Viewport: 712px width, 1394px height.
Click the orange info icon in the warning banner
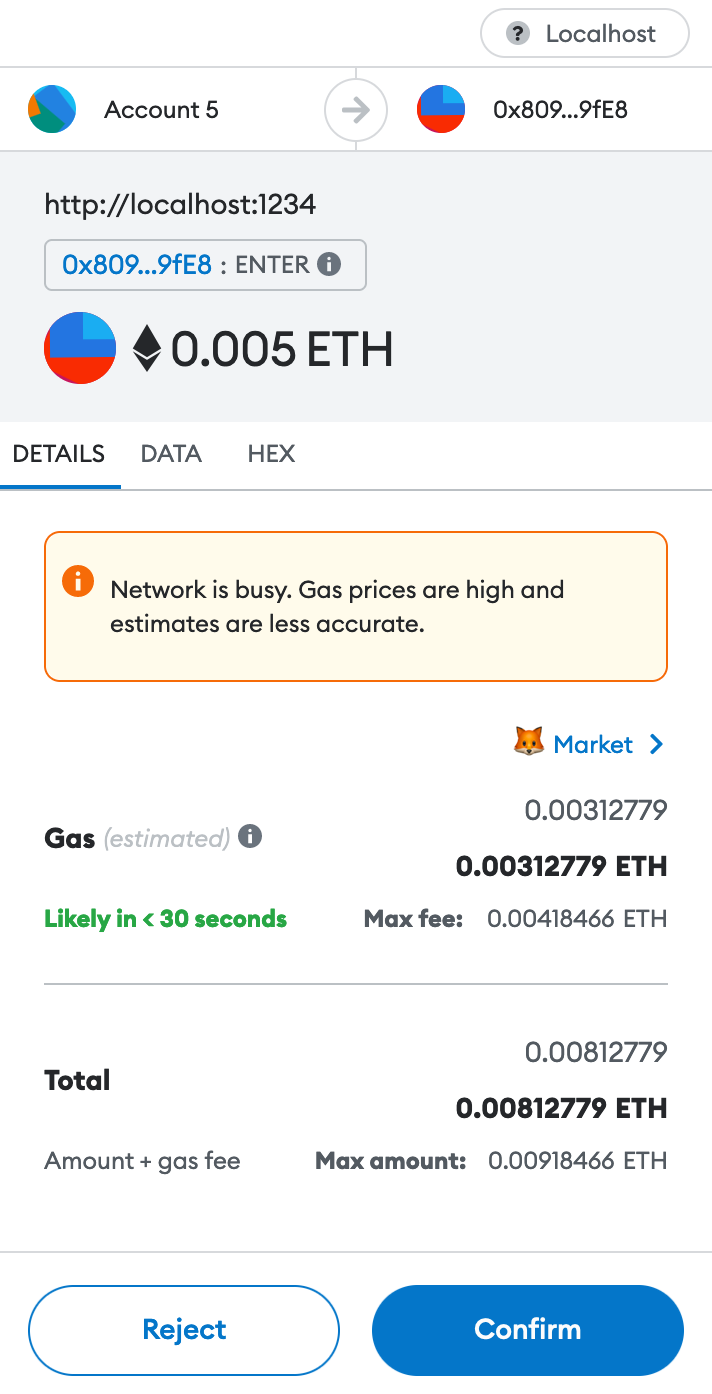pyautogui.click(x=77, y=581)
